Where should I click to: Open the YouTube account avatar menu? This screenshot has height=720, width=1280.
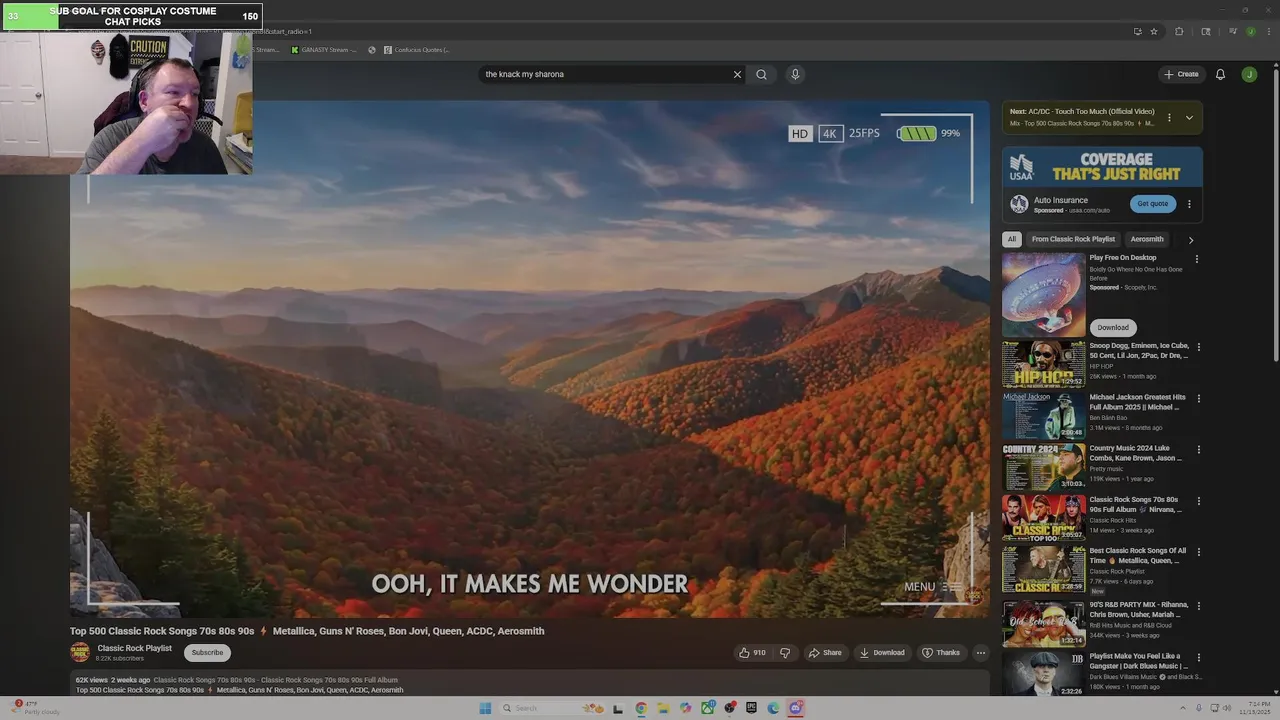[x=1249, y=74]
